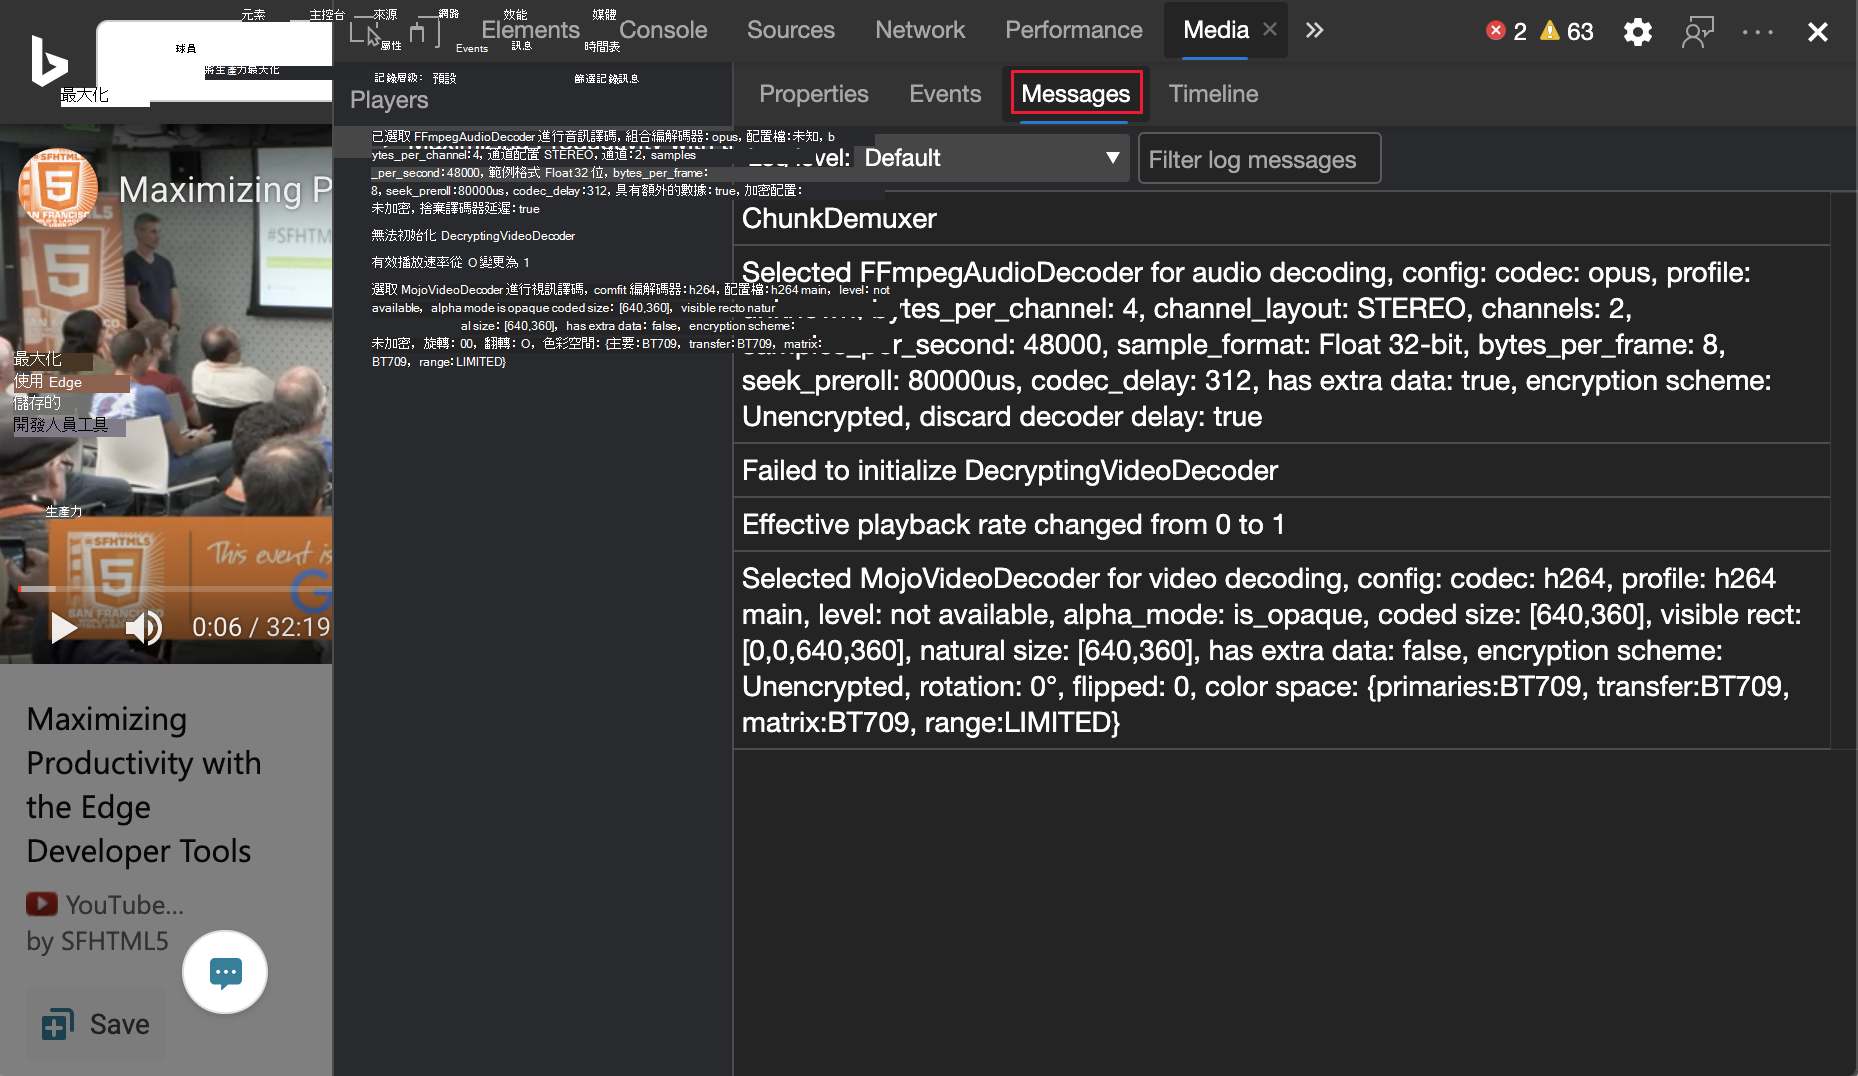Open the YouTube source link

pos(105,905)
